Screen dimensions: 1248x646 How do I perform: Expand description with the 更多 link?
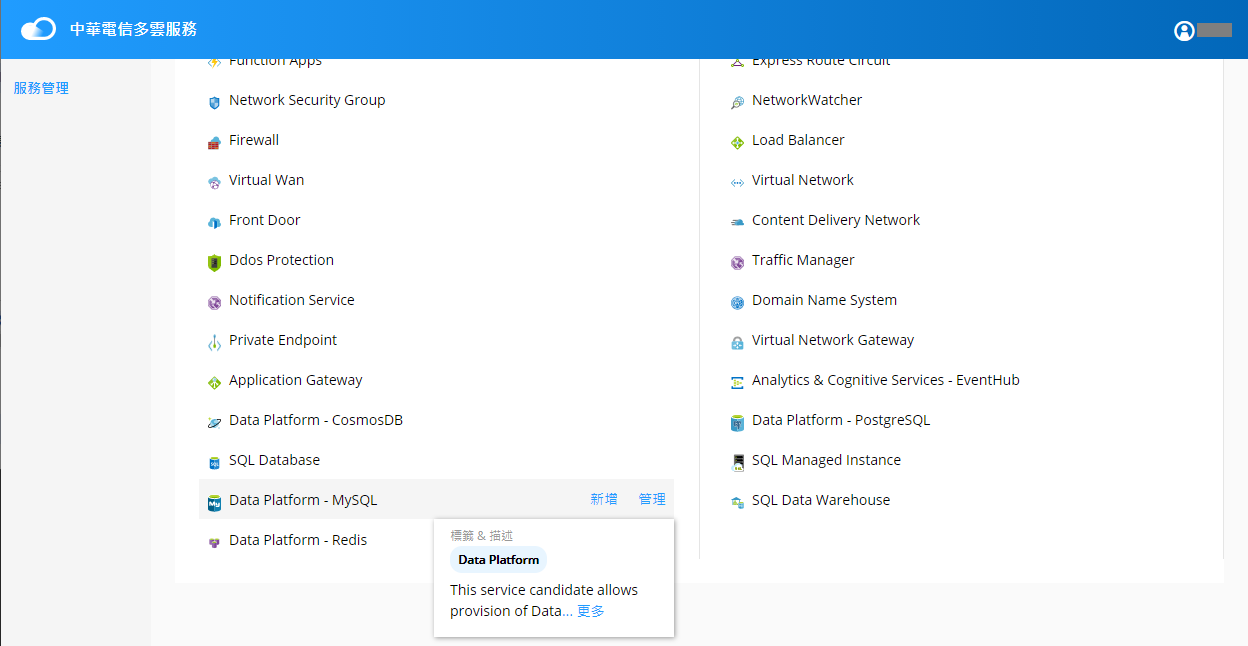(x=591, y=611)
